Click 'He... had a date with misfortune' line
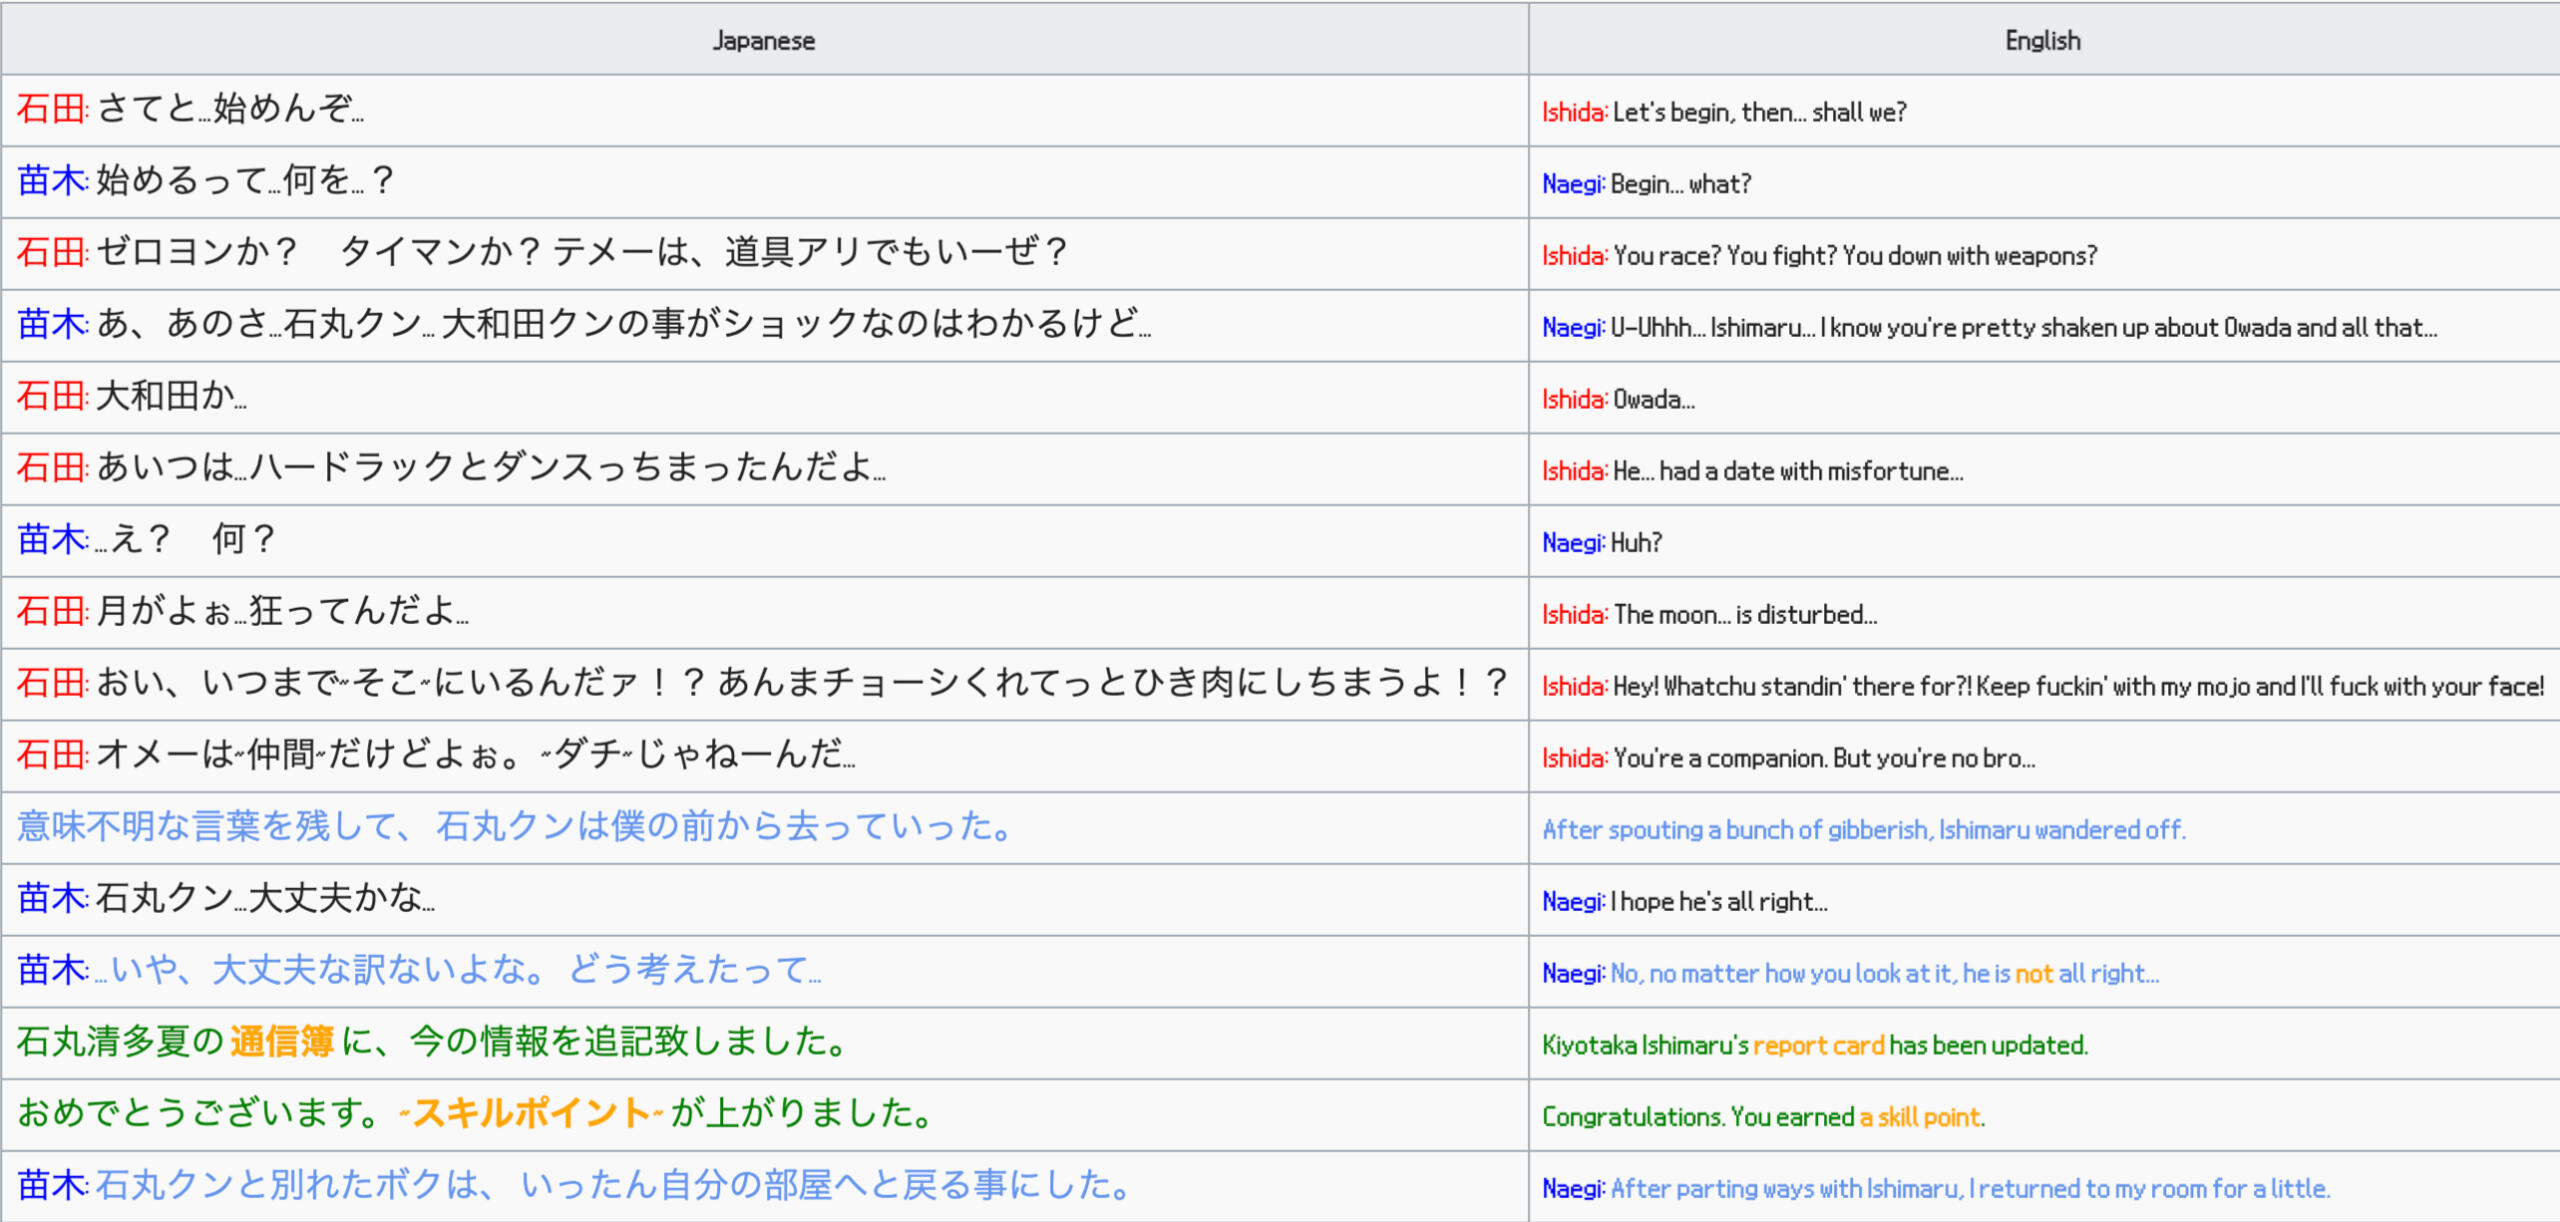Image resolution: width=2560 pixels, height=1222 pixels. click(x=1787, y=471)
